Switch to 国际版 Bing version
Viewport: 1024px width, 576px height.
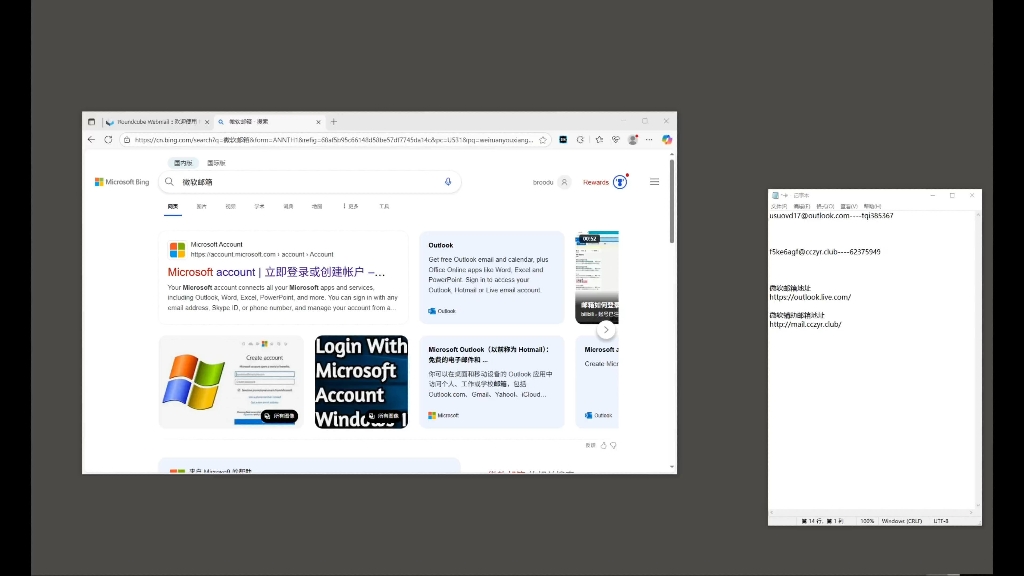pyautogui.click(x=216, y=163)
